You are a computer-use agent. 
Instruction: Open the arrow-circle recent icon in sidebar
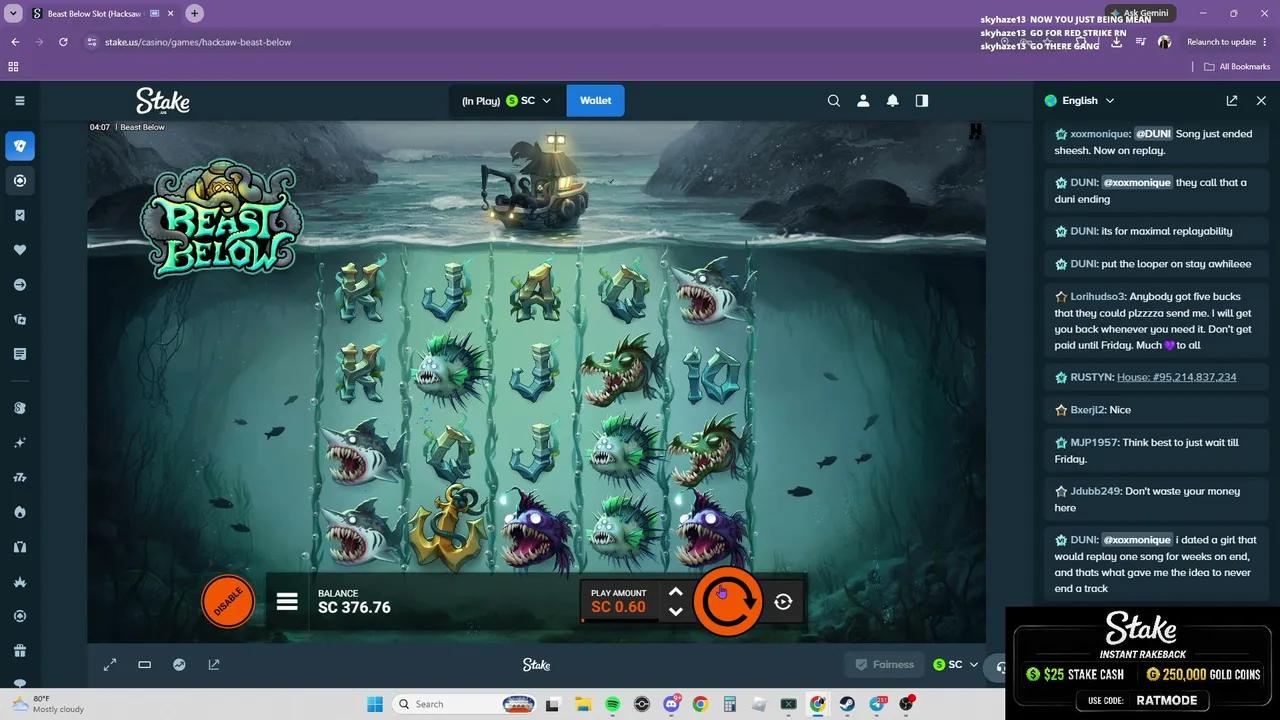tap(20, 285)
